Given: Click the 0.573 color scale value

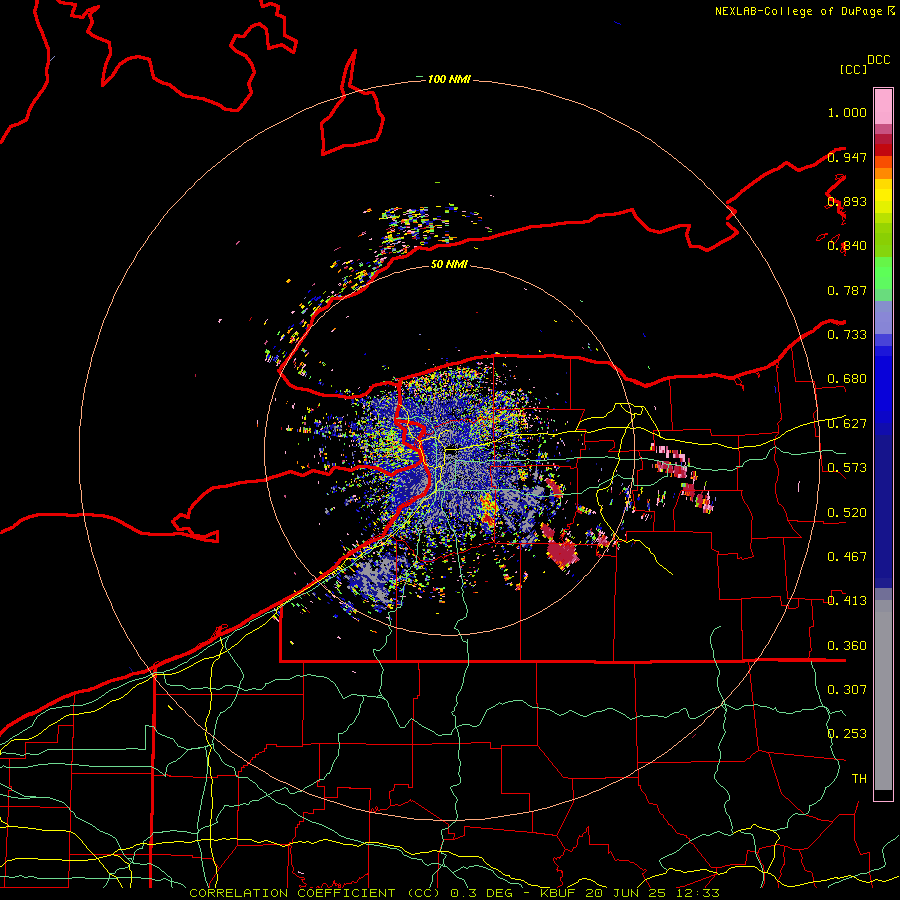Looking at the screenshot, I should coord(847,468).
